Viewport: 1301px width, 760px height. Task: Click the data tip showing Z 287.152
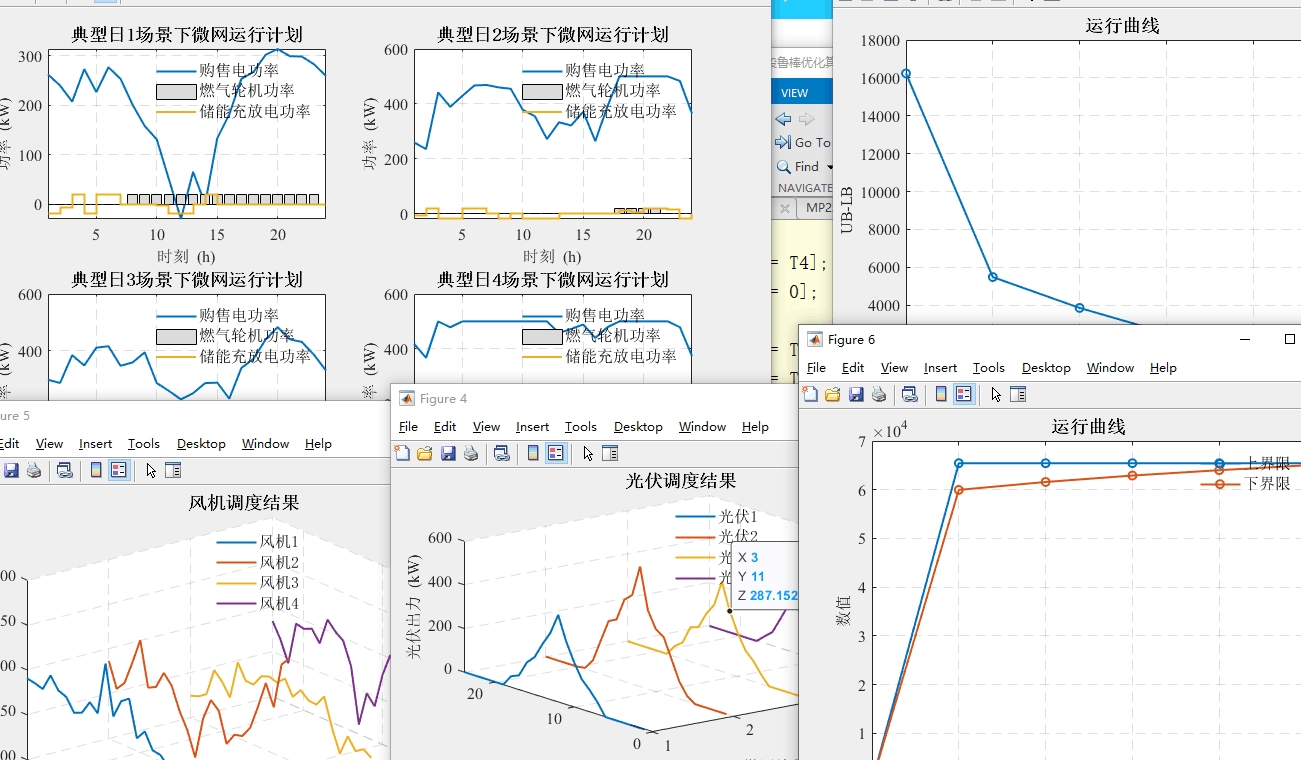click(x=766, y=576)
